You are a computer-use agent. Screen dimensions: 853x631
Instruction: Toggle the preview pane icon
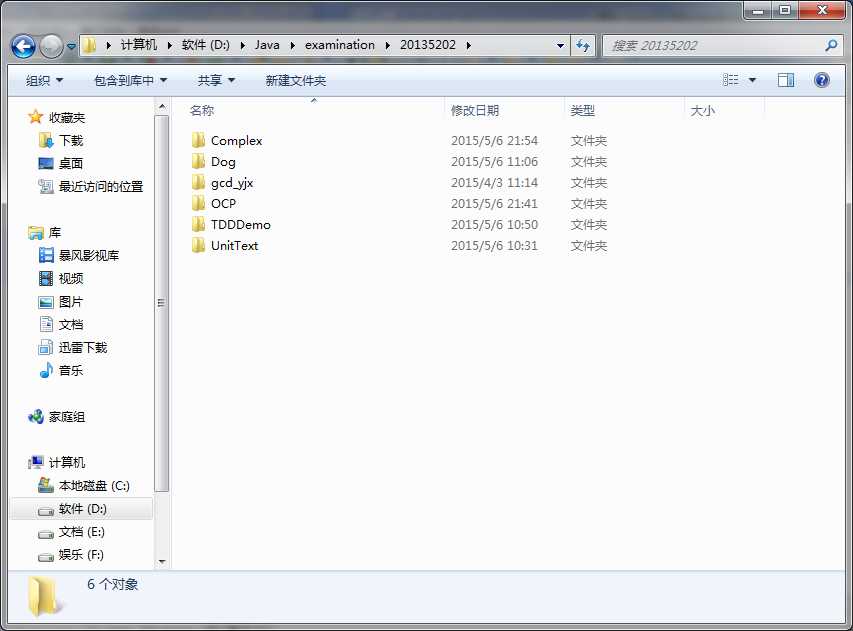pyautogui.click(x=786, y=81)
